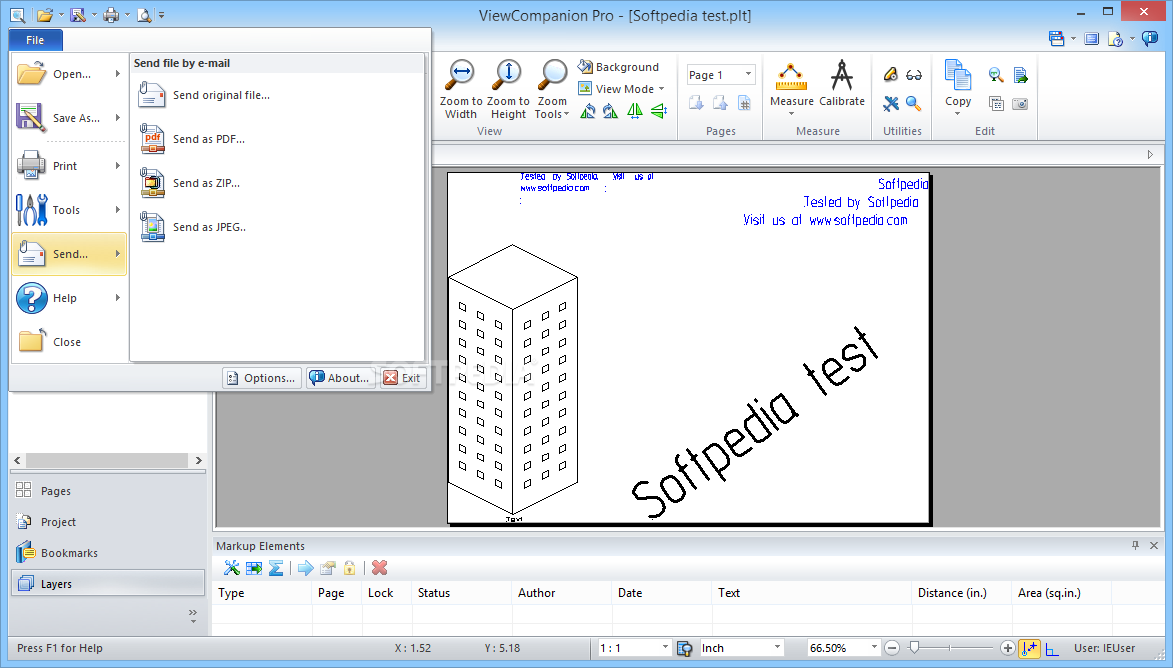Open the Bookmarks side panel
1173x668 pixels.
point(108,553)
